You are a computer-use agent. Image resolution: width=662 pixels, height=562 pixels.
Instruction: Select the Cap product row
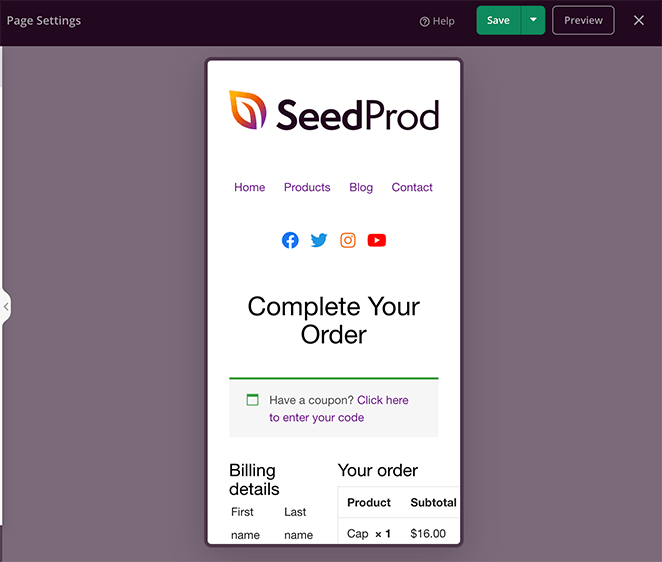(x=398, y=533)
